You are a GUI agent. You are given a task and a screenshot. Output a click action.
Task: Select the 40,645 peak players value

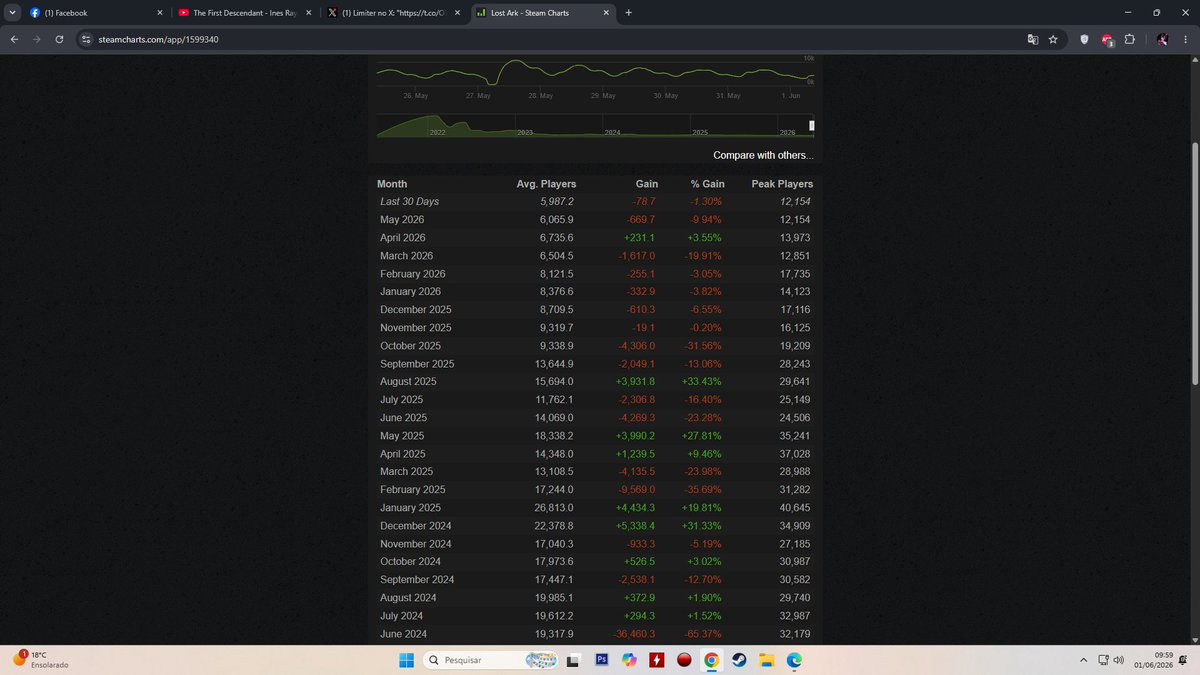pyautogui.click(x=795, y=507)
